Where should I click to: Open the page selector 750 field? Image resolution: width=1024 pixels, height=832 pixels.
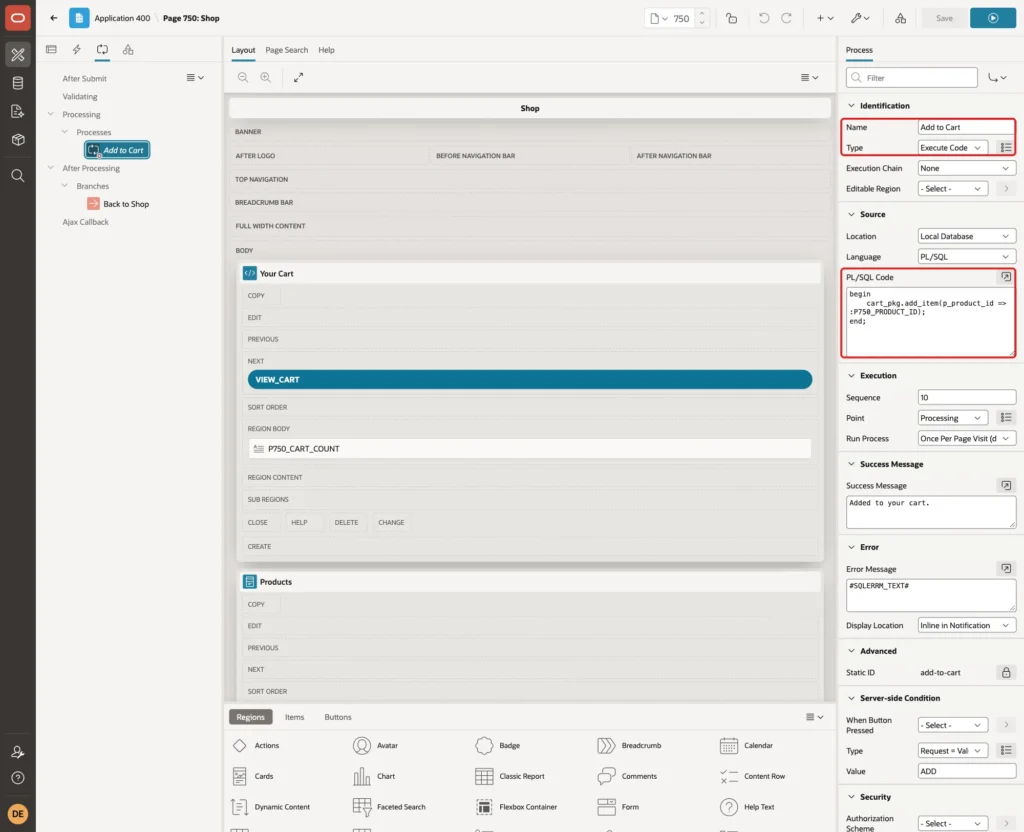(671, 18)
